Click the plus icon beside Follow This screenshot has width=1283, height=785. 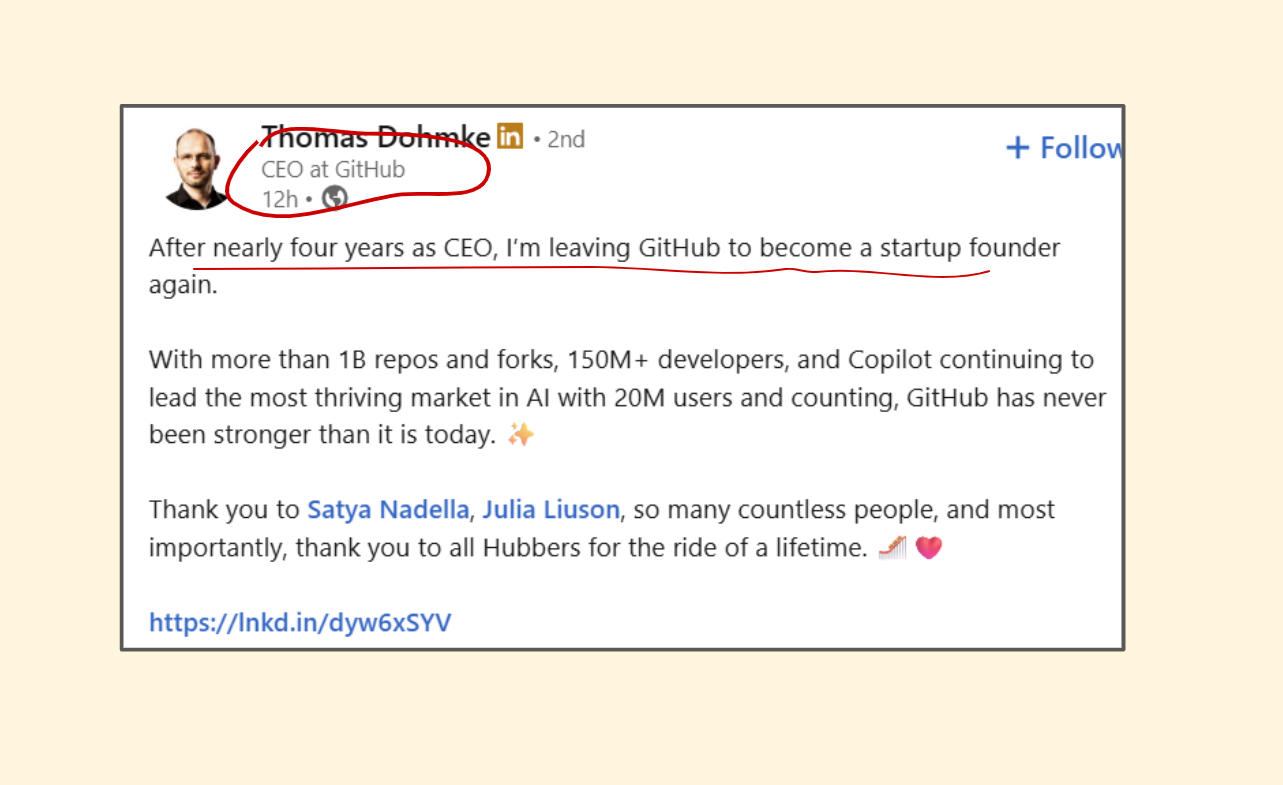[1017, 148]
